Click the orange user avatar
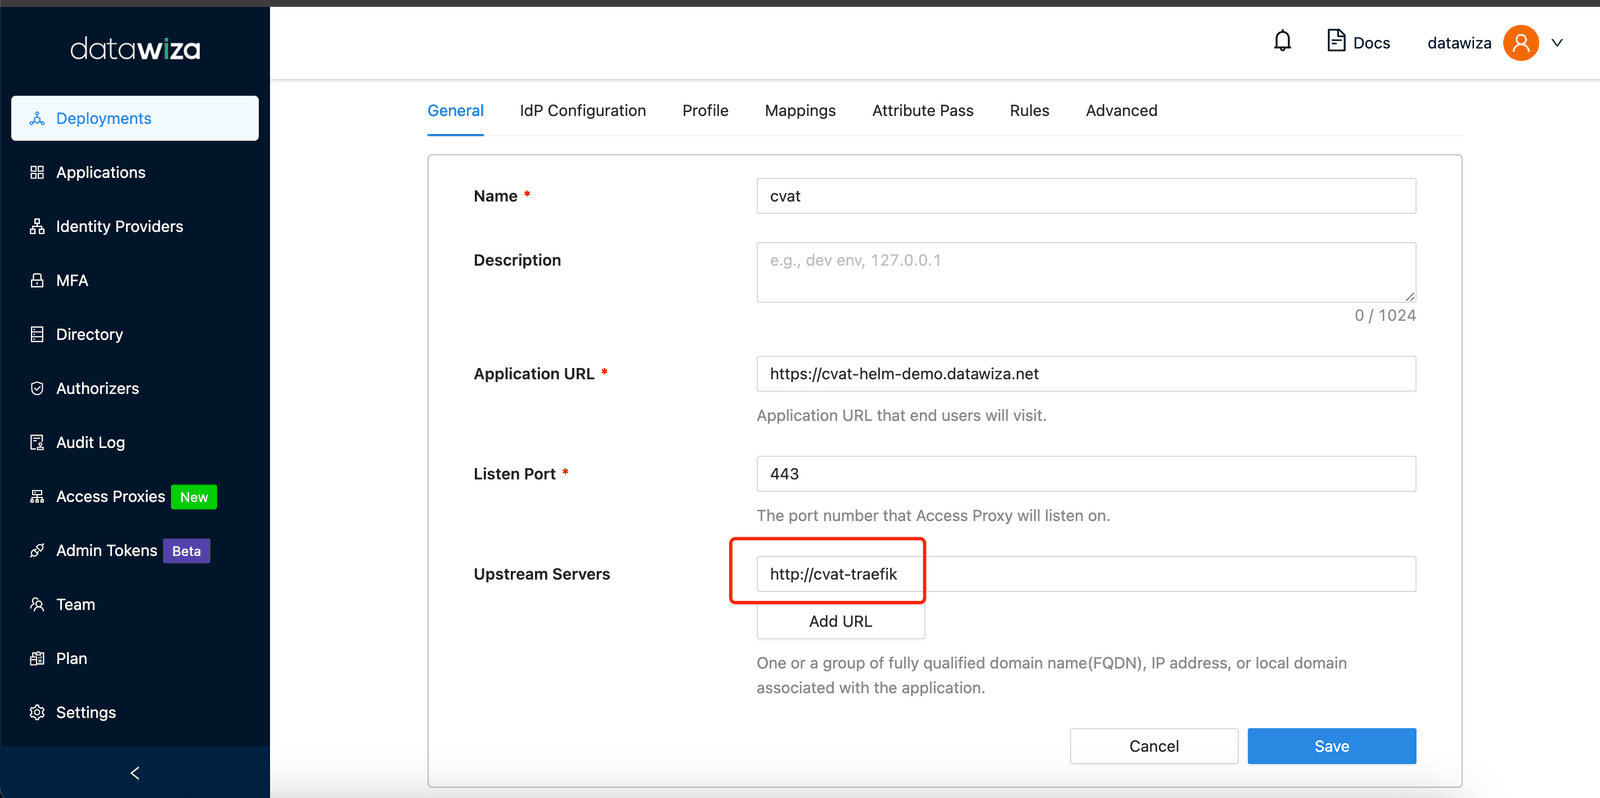Viewport: 1600px width, 798px height. pos(1521,43)
